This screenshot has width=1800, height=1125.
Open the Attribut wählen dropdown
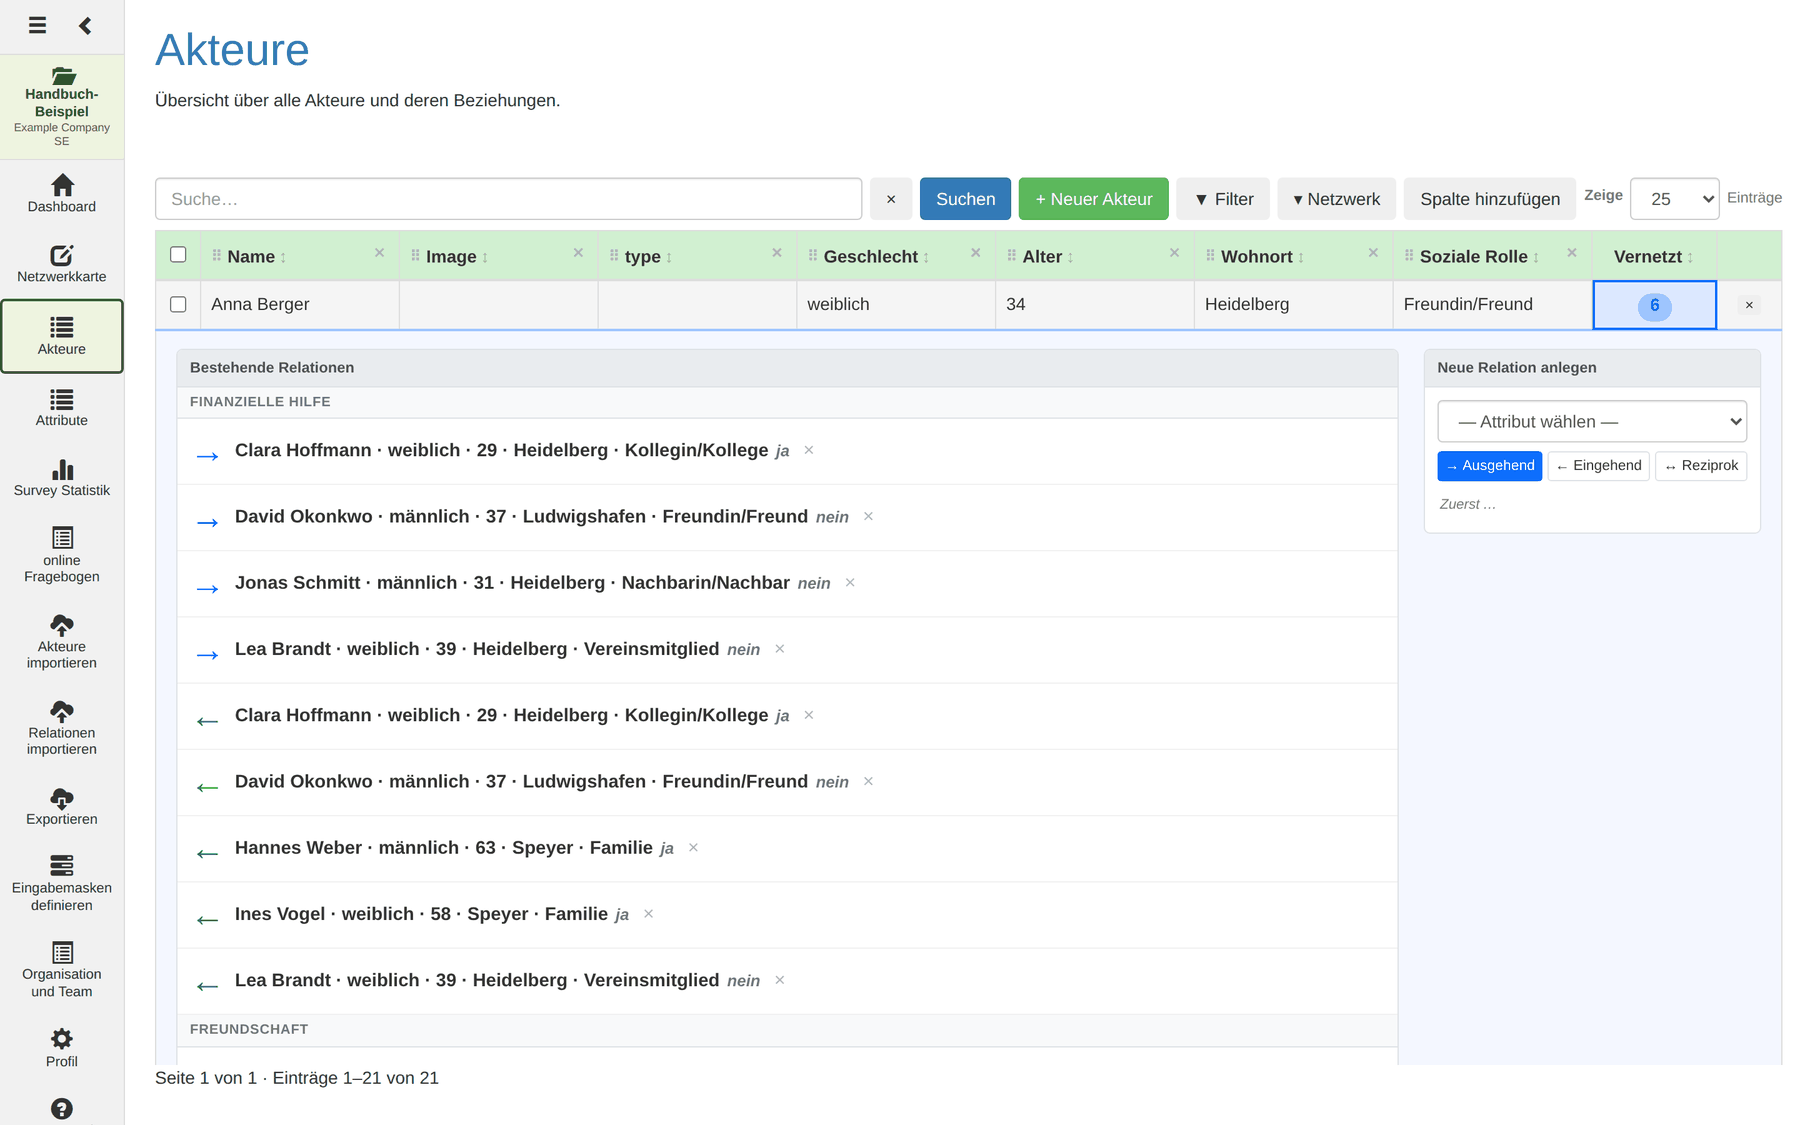point(1592,422)
